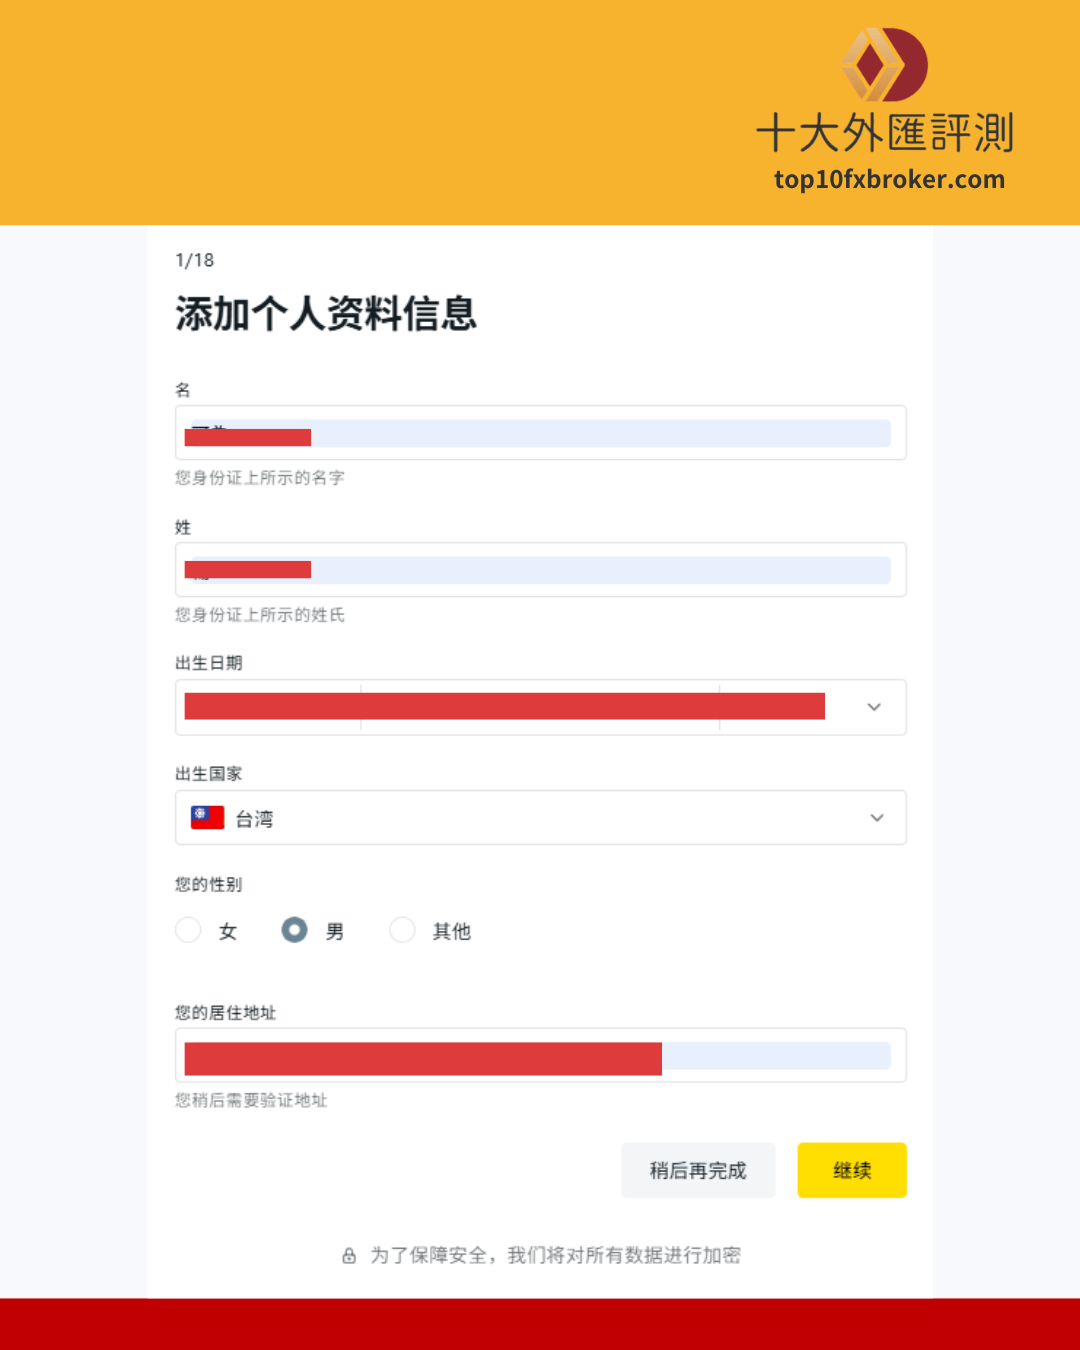Screen dimensions: 1080x1350
Task: Select the 其他 gender radio button
Action: pos(402,930)
